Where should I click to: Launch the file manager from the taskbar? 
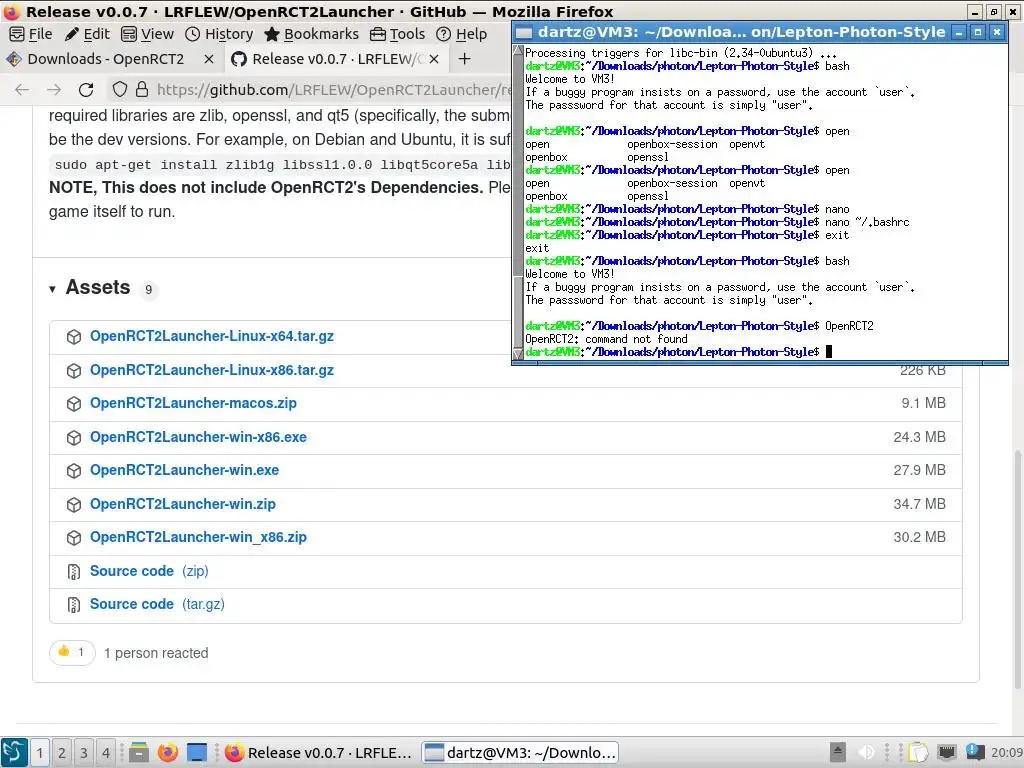(138, 753)
